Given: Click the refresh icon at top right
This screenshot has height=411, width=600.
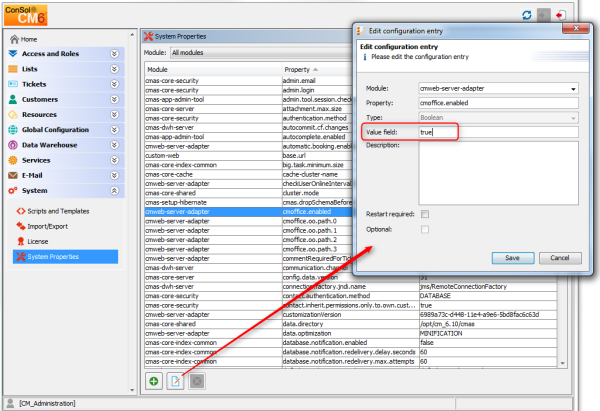Looking at the screenshot, I should click(527, 15).
